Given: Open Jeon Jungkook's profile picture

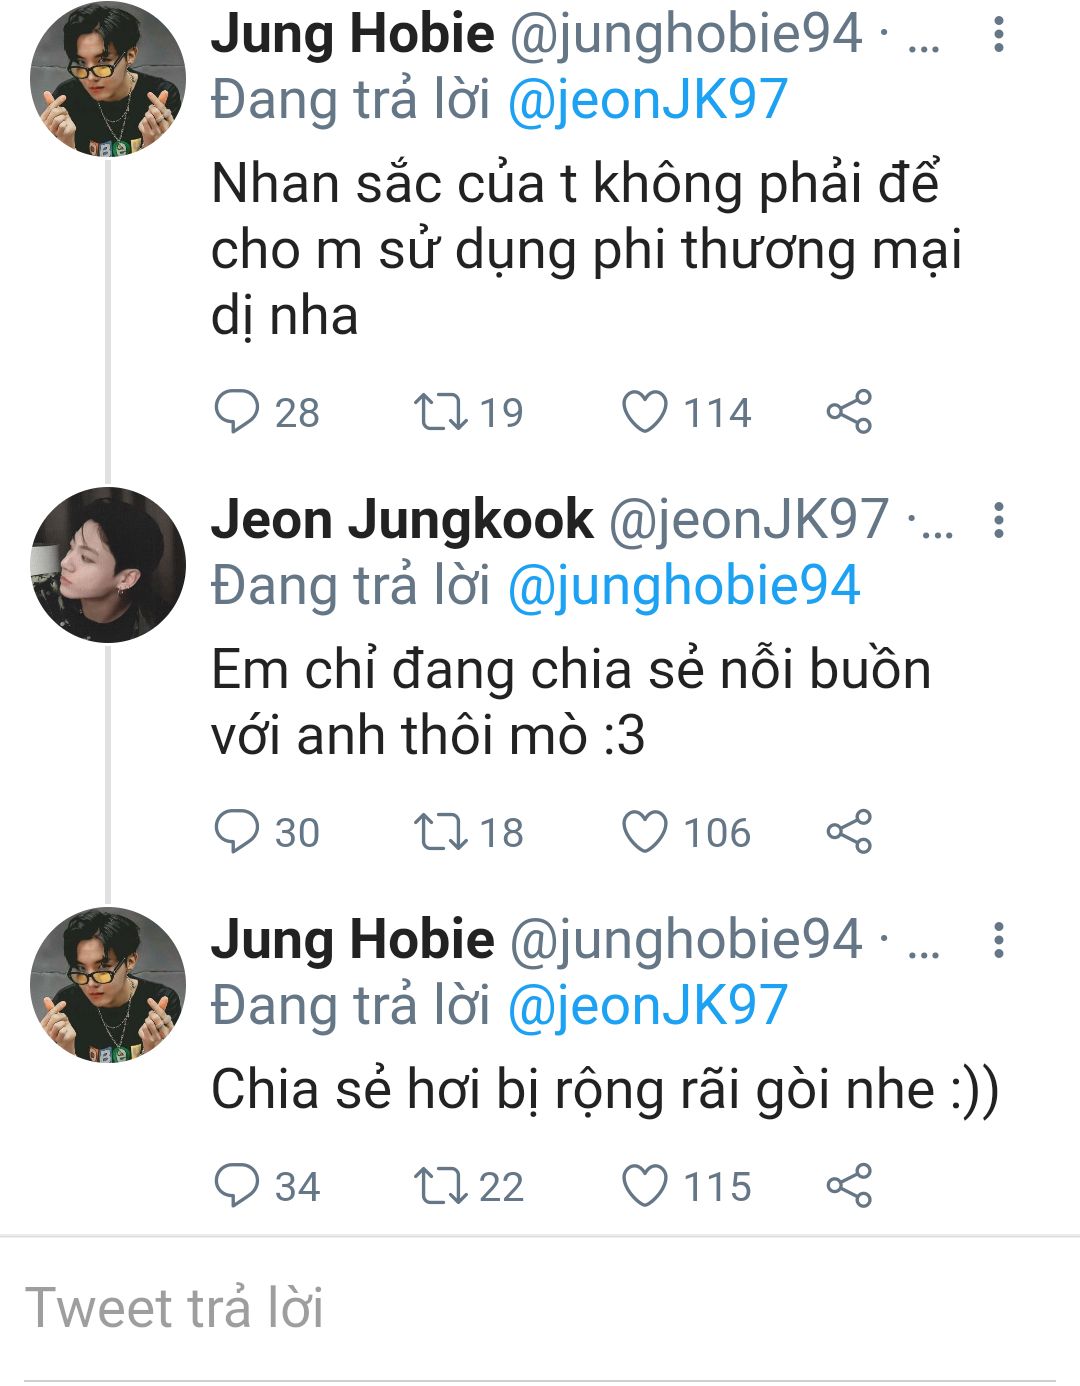Looking at the screenshot, I should [108, 565].
